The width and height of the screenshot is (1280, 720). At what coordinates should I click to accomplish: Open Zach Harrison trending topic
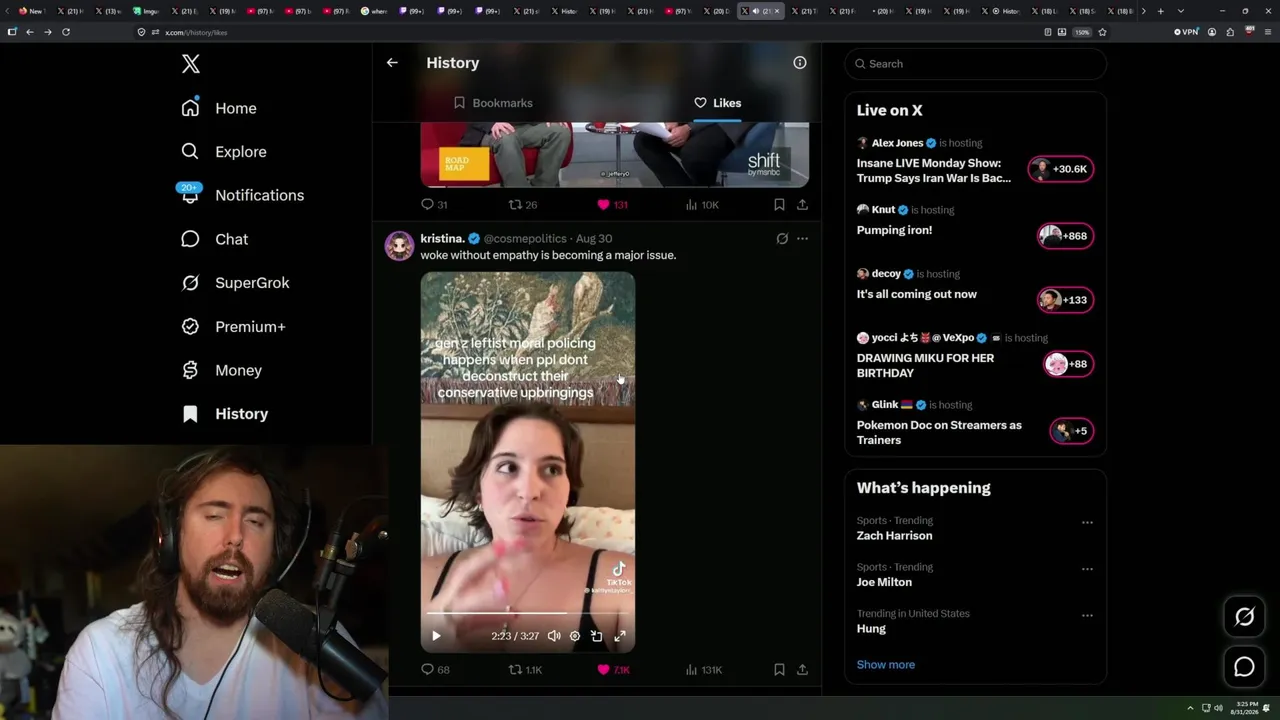click(x=894, y=536)
